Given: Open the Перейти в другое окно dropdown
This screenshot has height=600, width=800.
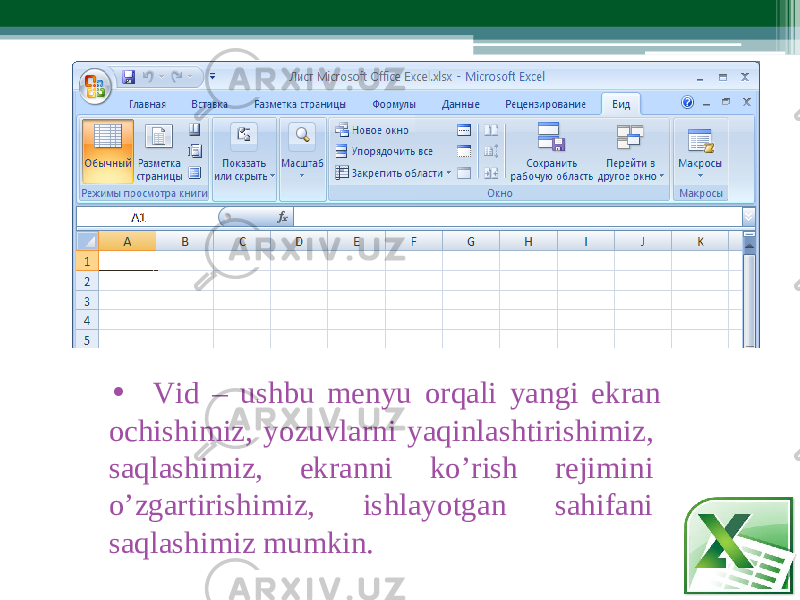Looking at the screenshot, I should (631, 152).
